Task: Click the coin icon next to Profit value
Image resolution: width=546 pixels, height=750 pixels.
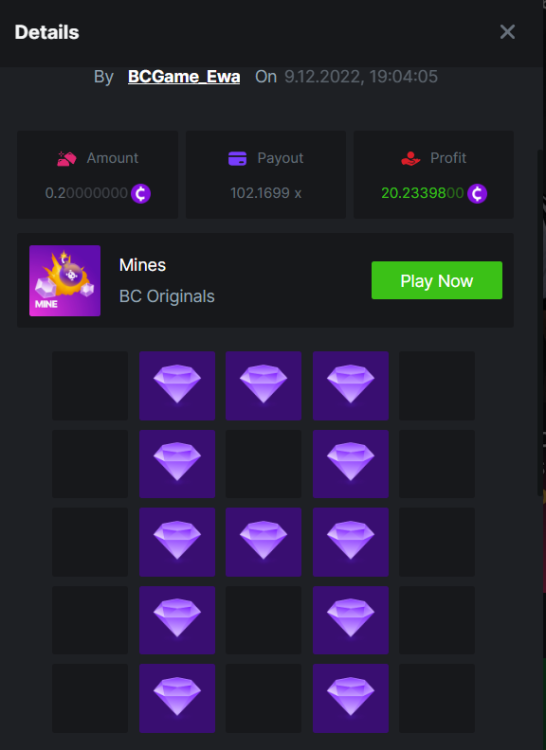Action: [x=477, y=194]
